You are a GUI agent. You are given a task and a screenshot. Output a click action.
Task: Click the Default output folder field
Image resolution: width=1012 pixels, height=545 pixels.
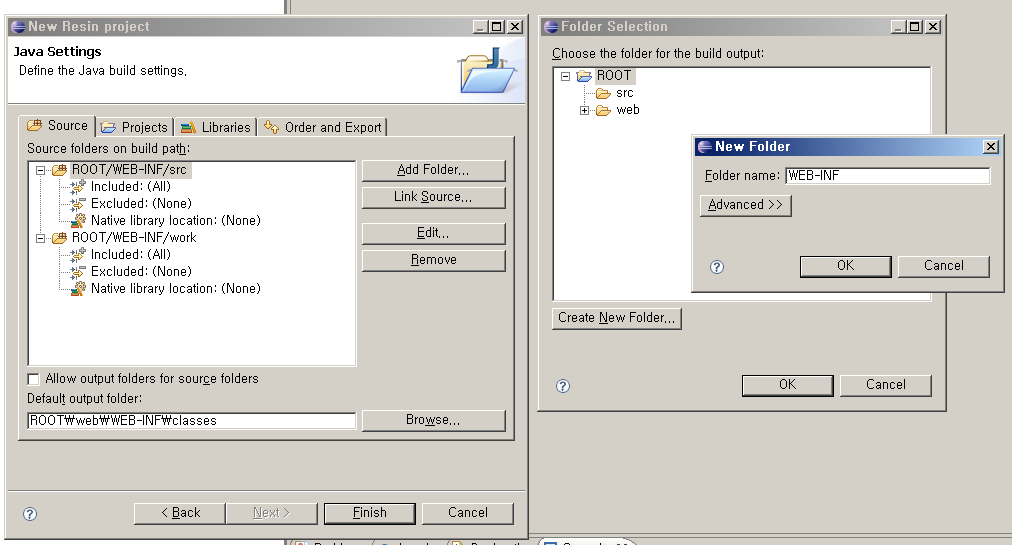tap(192, 421)
